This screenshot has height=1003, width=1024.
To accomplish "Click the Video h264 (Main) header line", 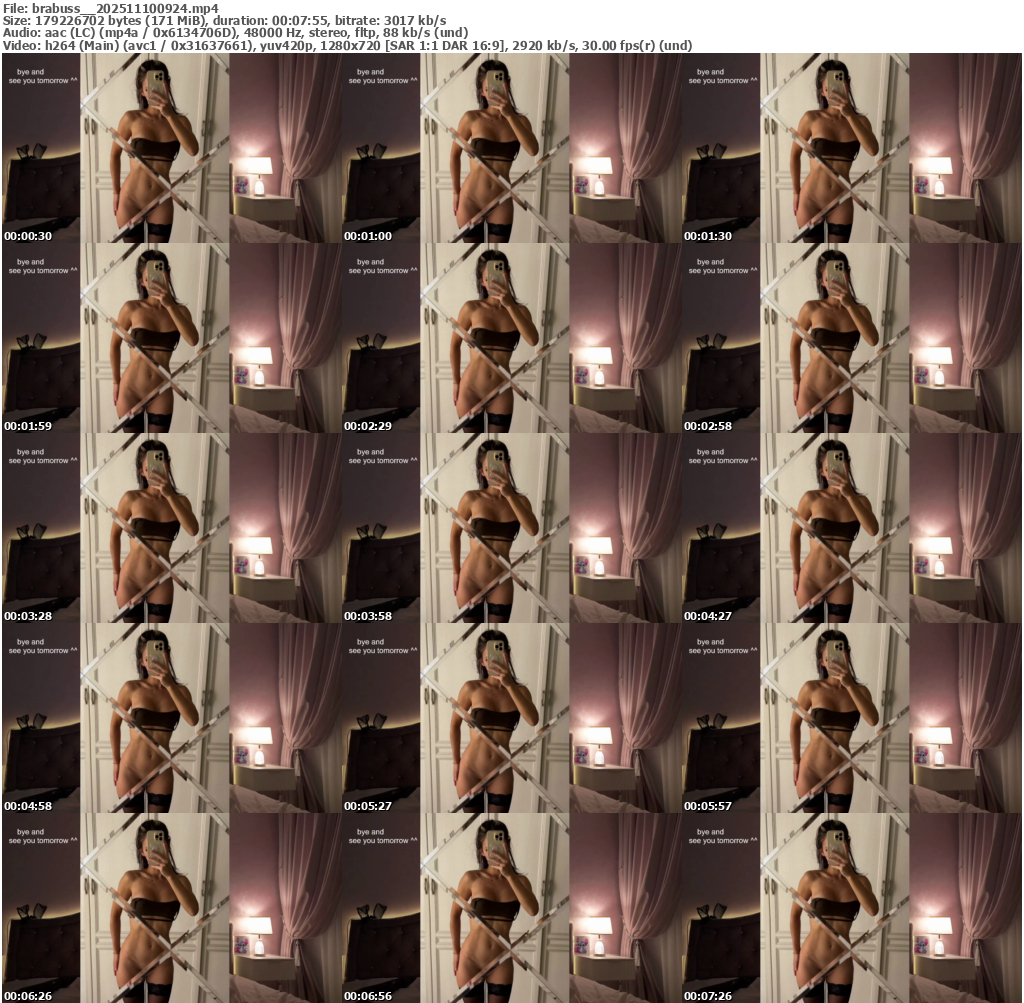I will [347, 45].
